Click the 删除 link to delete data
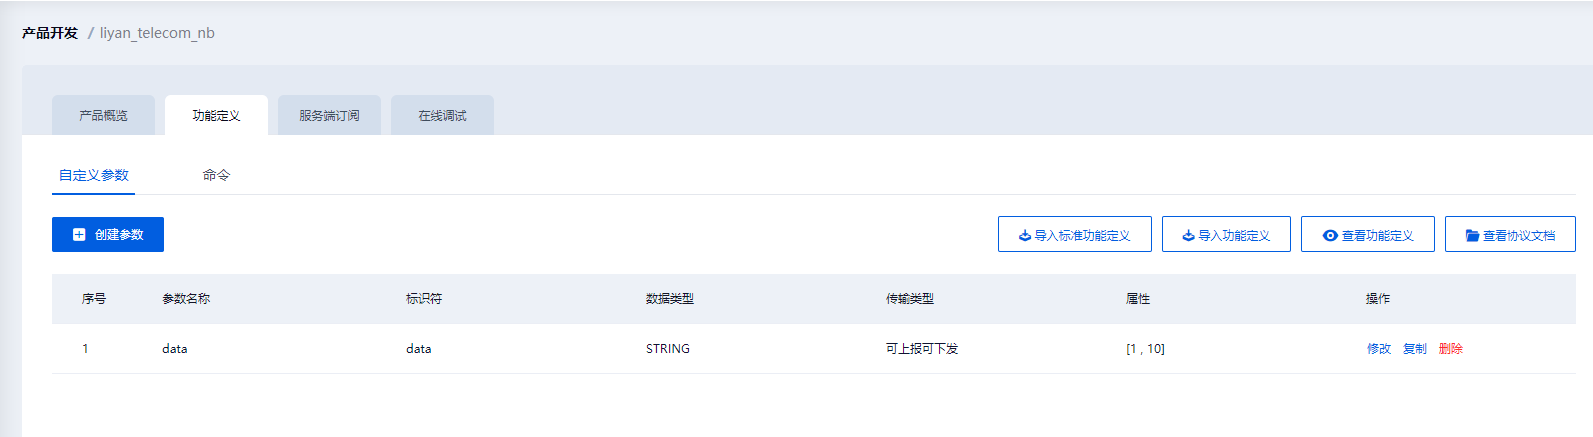Viewport: 1593px width, 437px height. pos(1451,349)
